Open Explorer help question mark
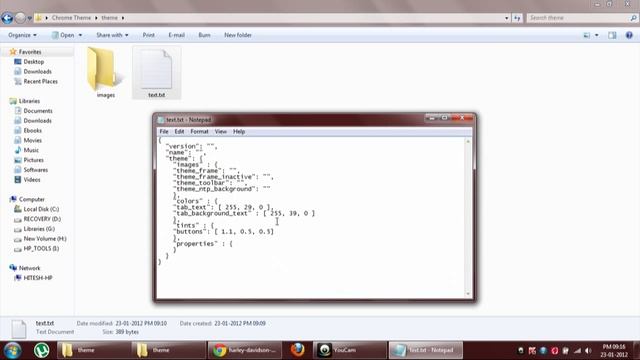 click(x=629, y=35)
